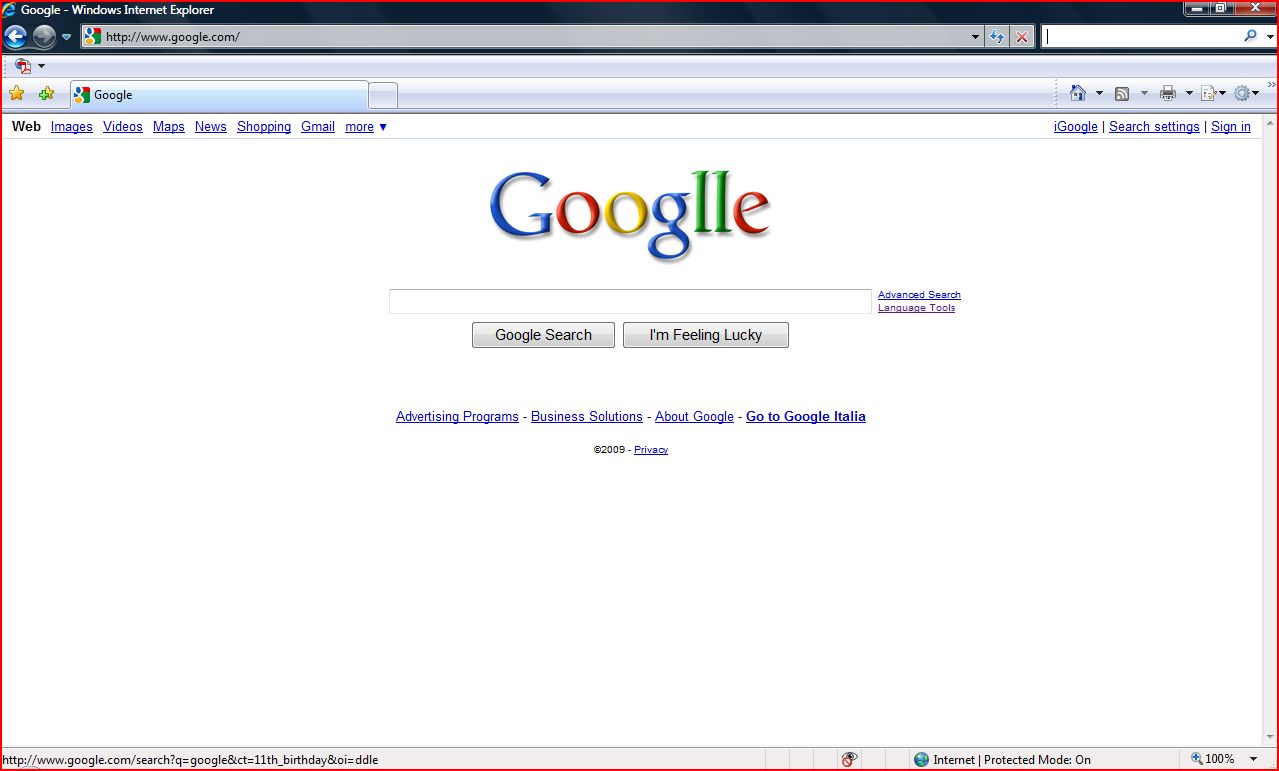
Task: Open the Gmail link
Action: pyautogui.click(x=317, y=127)
